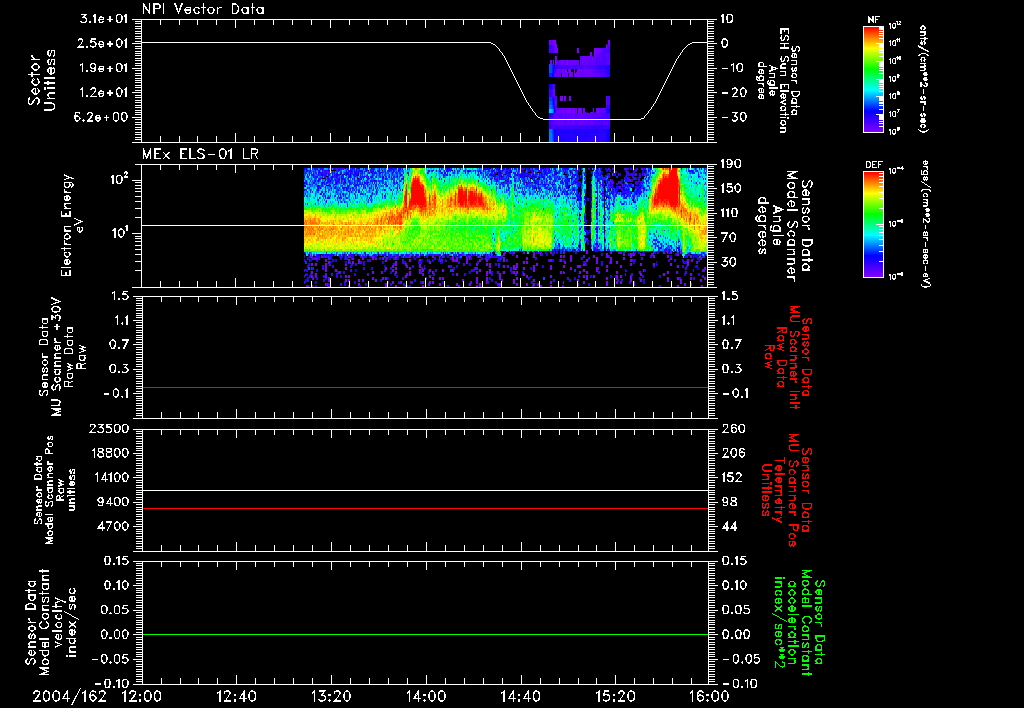Click the red electron peak near 16:00
The height and width of the screenshot is (708, 1024).
667,187
